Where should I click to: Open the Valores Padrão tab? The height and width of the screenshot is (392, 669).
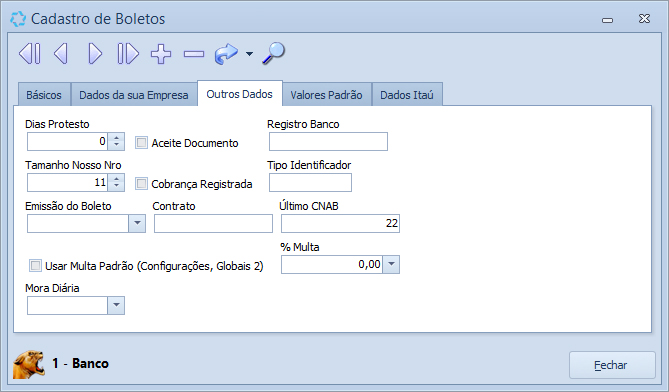326,95
